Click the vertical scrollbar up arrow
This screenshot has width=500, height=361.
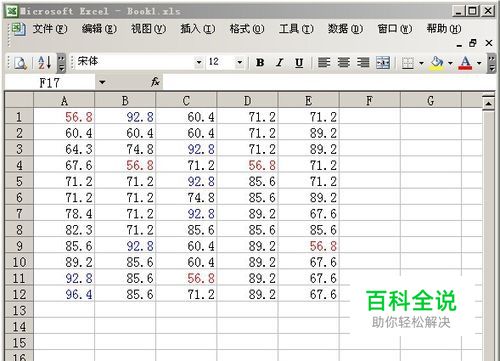pos(488,103)
